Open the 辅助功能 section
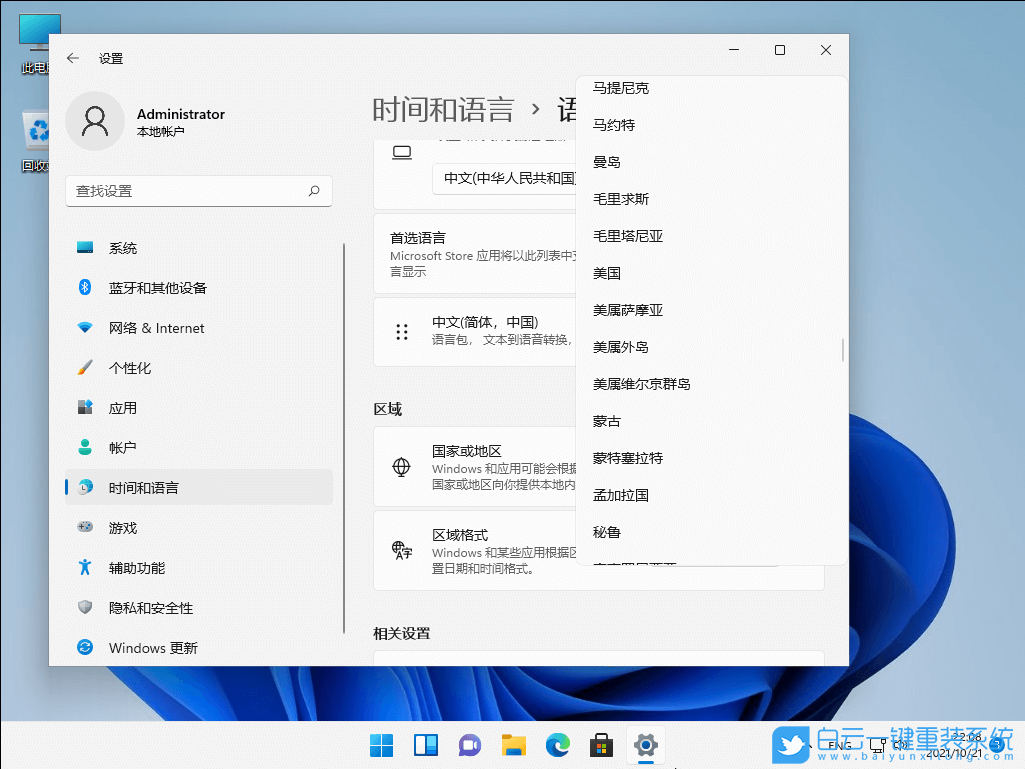Viewport: 1025px width, 769px height. (x=85, y=568)
